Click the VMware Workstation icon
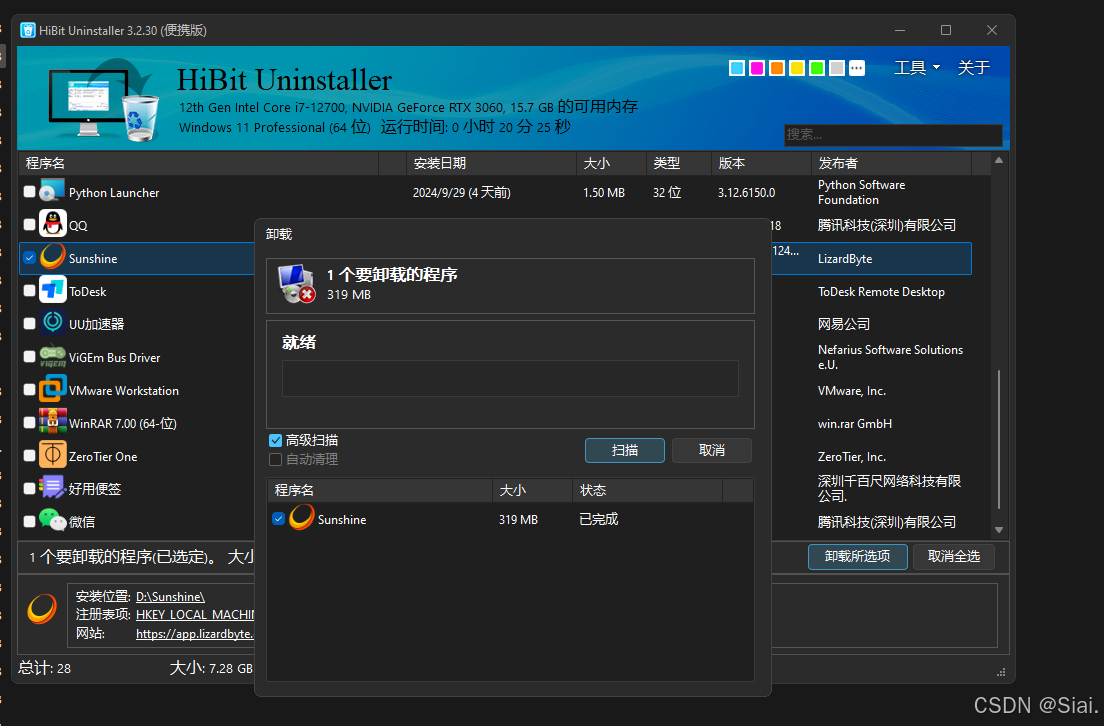1104x726 pixels. [52, 389]
